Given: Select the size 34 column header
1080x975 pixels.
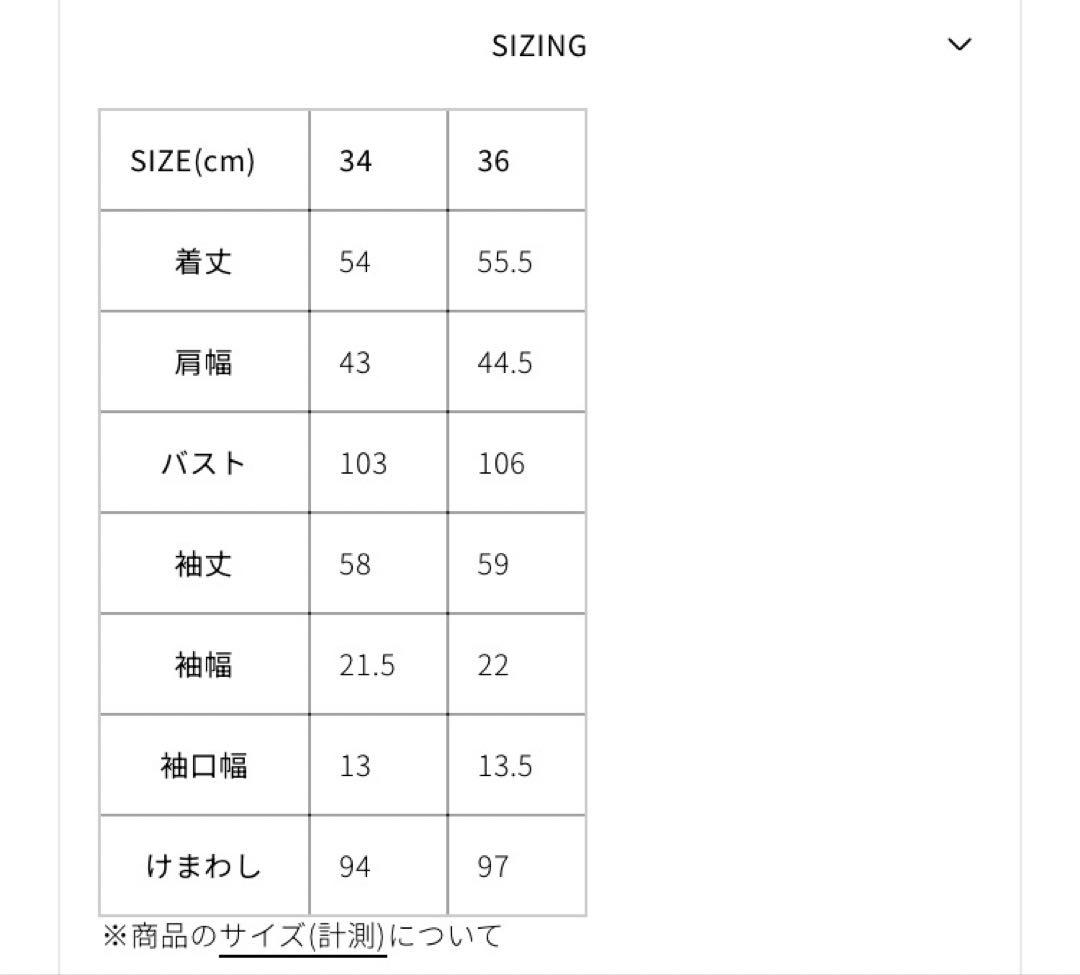Looking at the screenshot, I should [x=355, y=161].
